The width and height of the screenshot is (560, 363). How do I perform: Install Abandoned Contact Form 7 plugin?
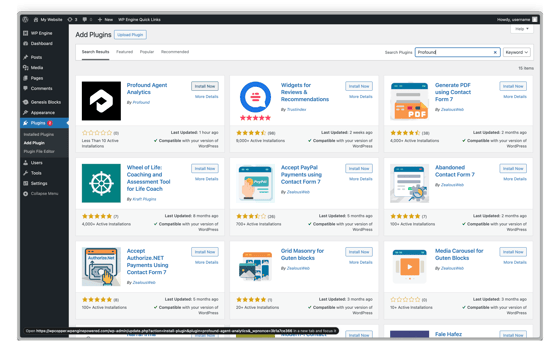pyautogui.click(x=513, y=168)
